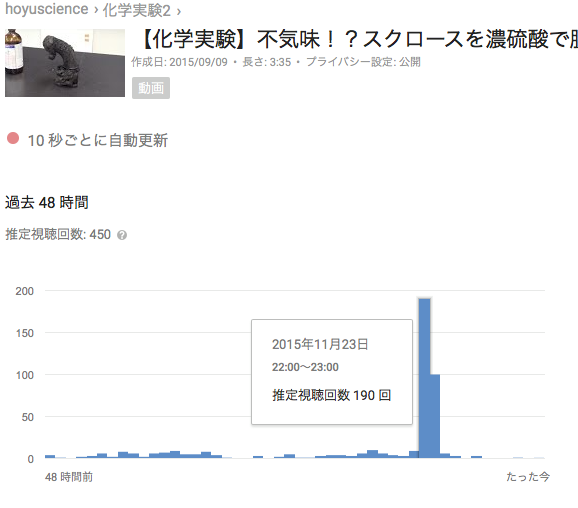
Task: Click the 200 y-axis label
Action: point(25,291)
